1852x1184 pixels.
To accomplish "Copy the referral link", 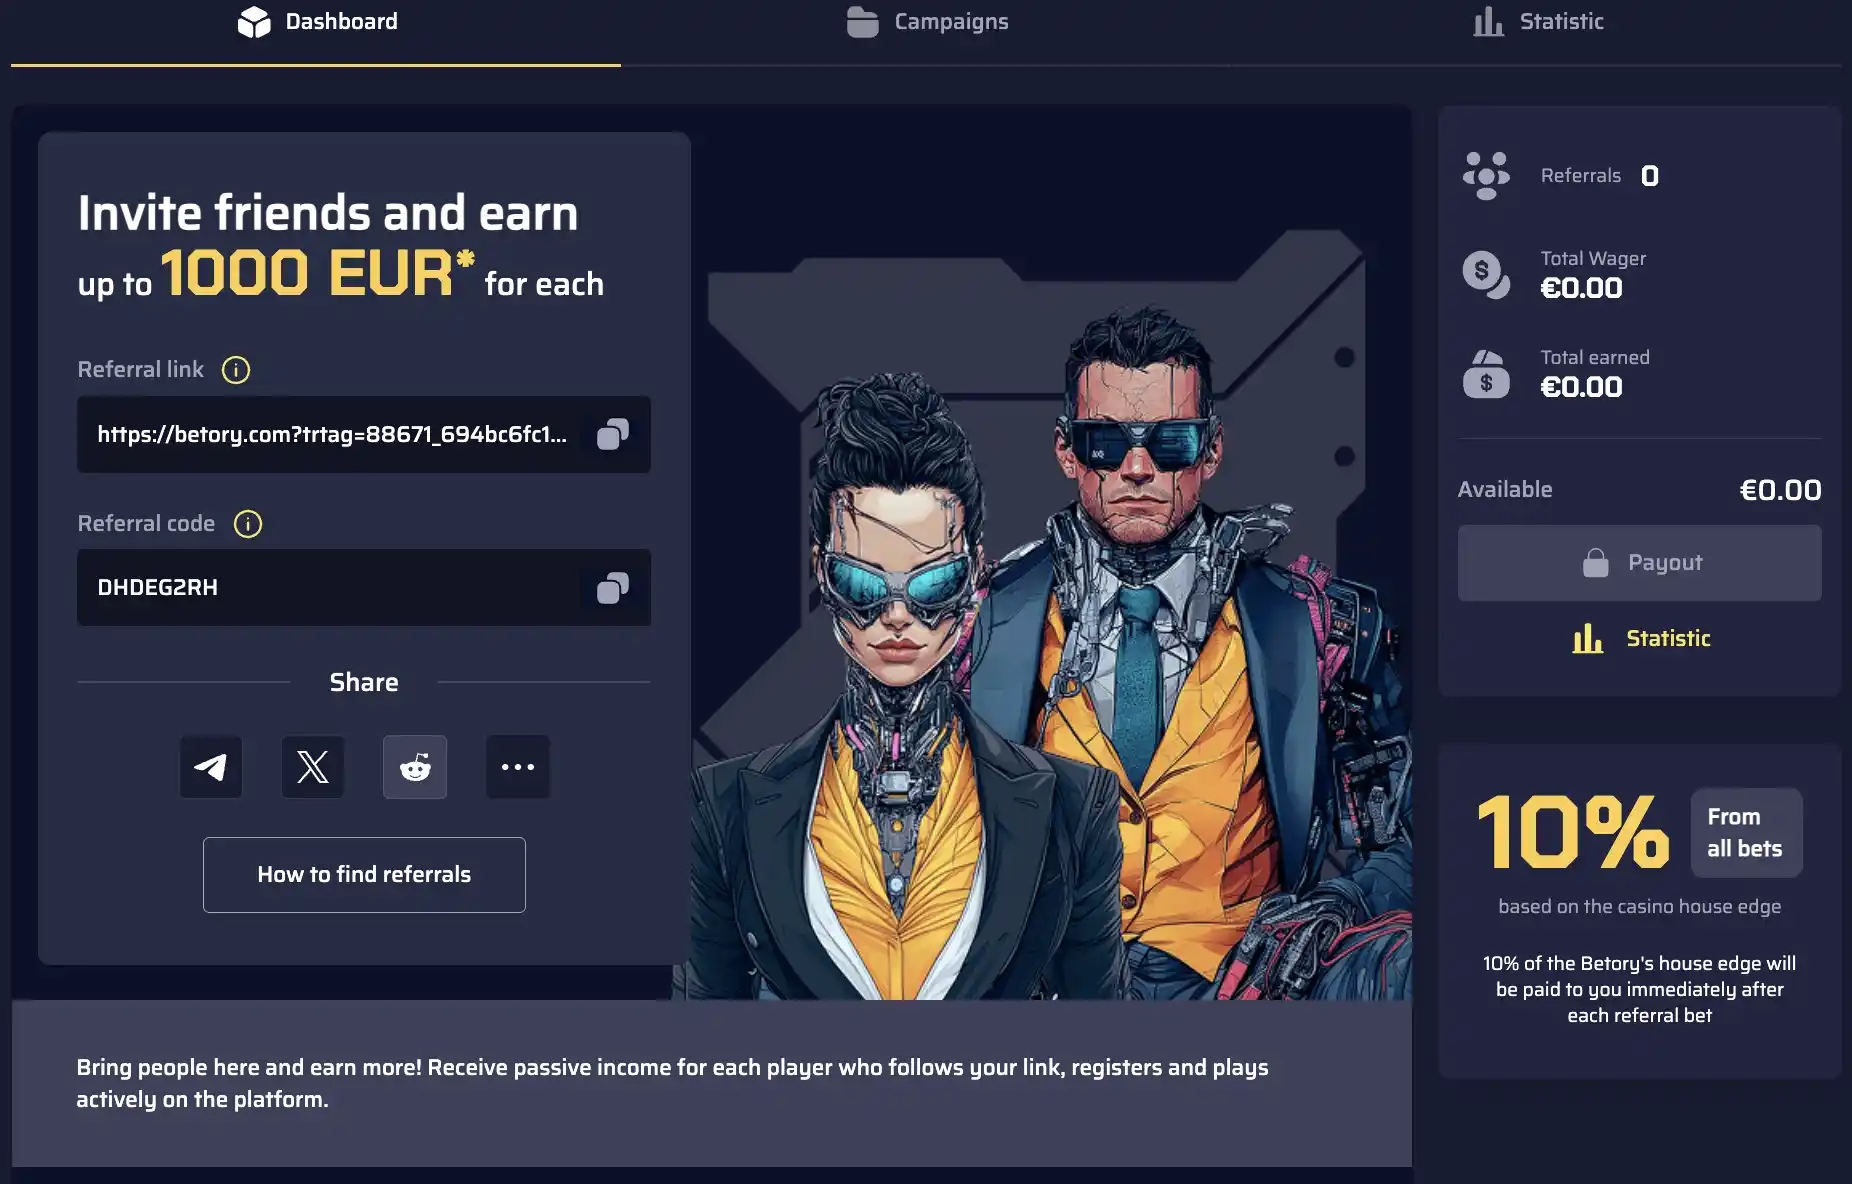I will click(x=612, y=434).
